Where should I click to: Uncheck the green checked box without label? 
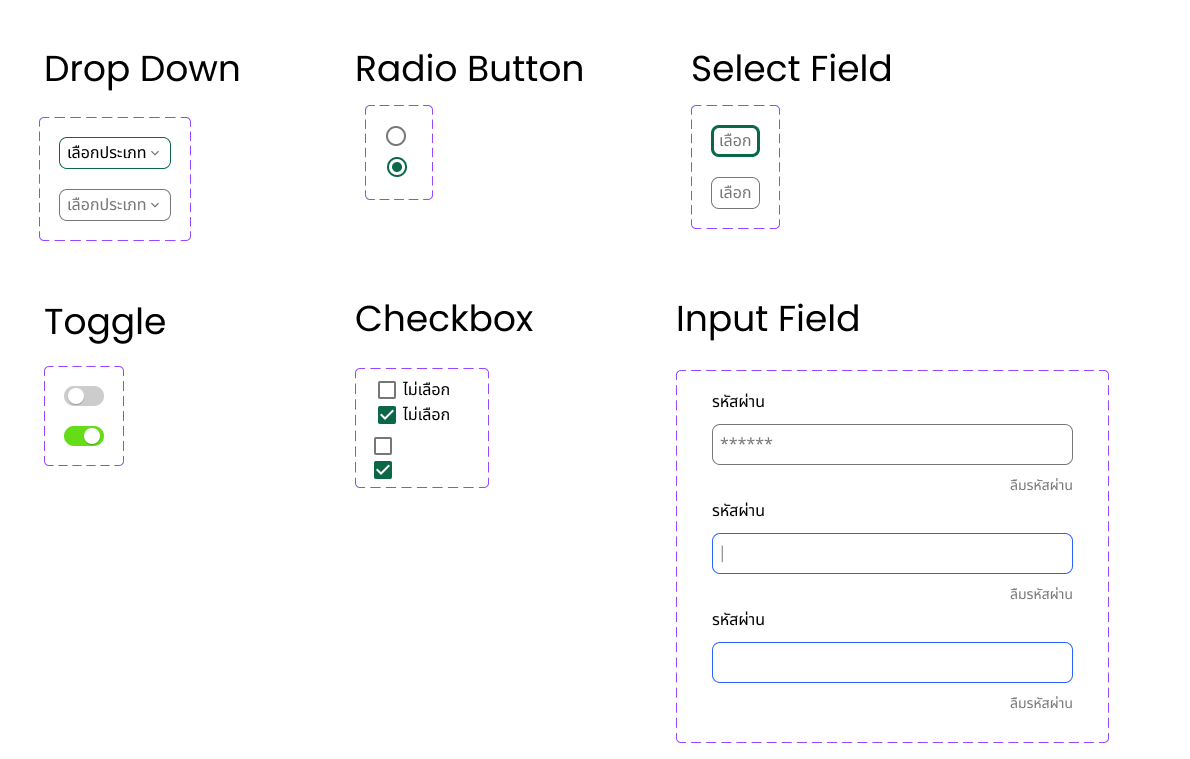[x=383, y=470]
